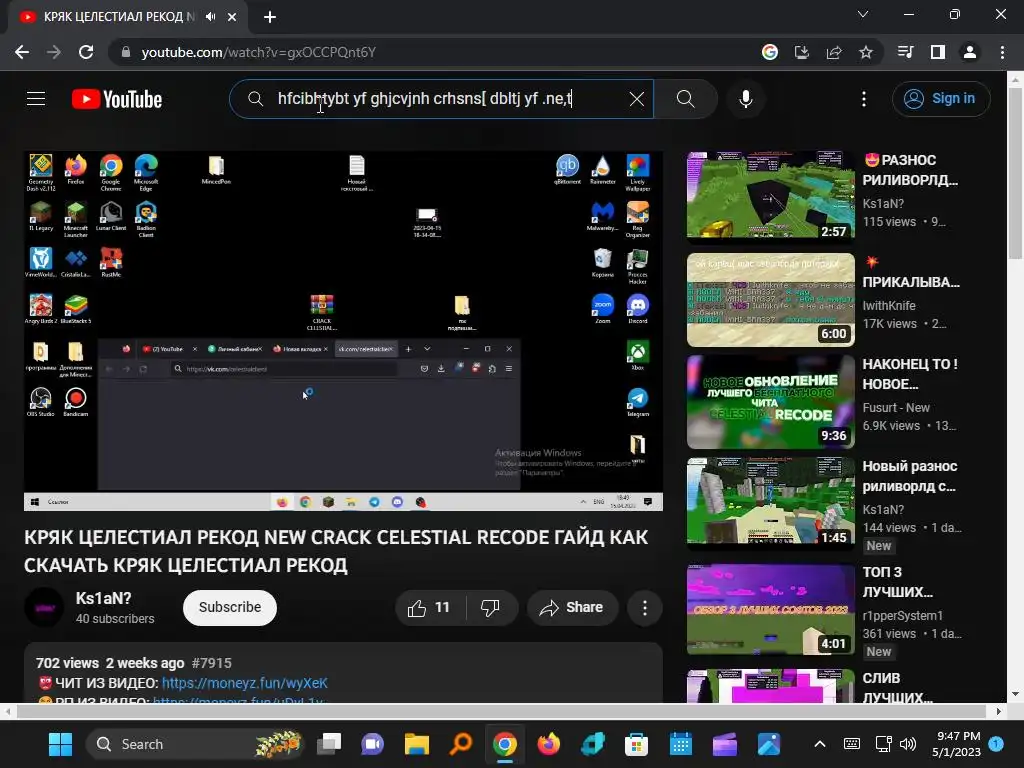Click the address bar URL

point(259,52)
